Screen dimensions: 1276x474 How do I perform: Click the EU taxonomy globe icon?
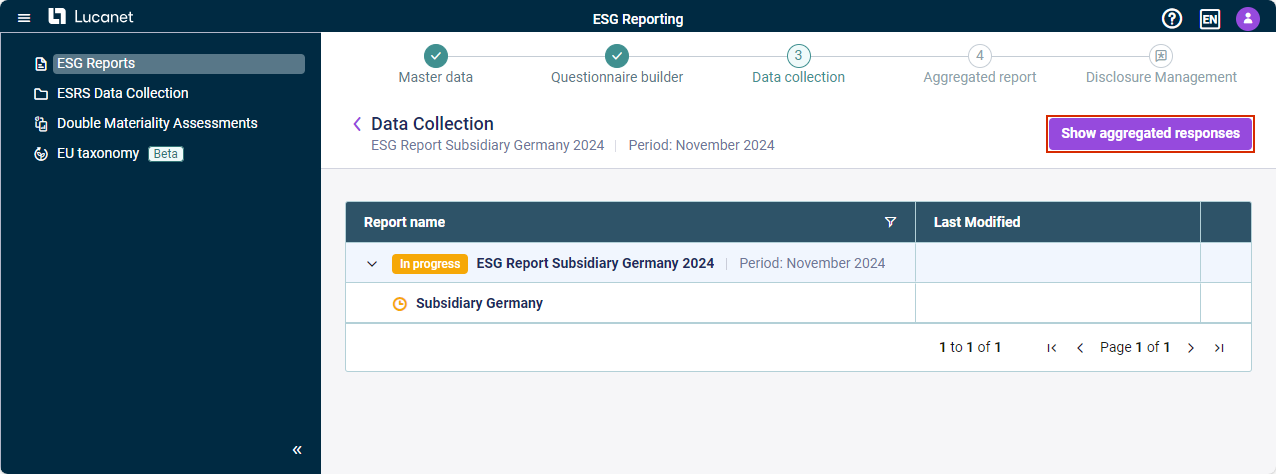(41, 154)
